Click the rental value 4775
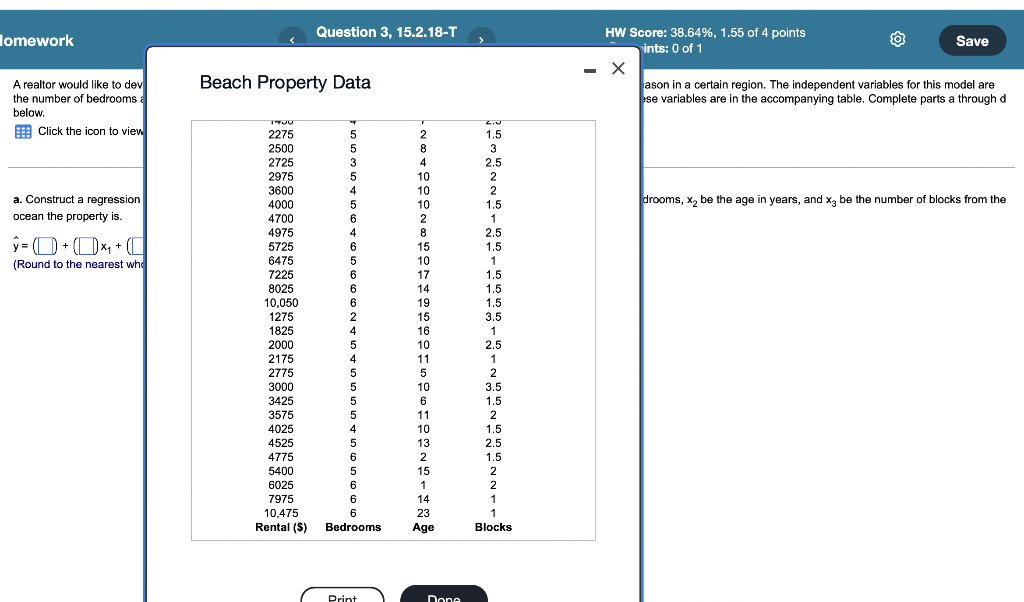The height and width of the screenshot is (602, 1024). pos(281,457)
